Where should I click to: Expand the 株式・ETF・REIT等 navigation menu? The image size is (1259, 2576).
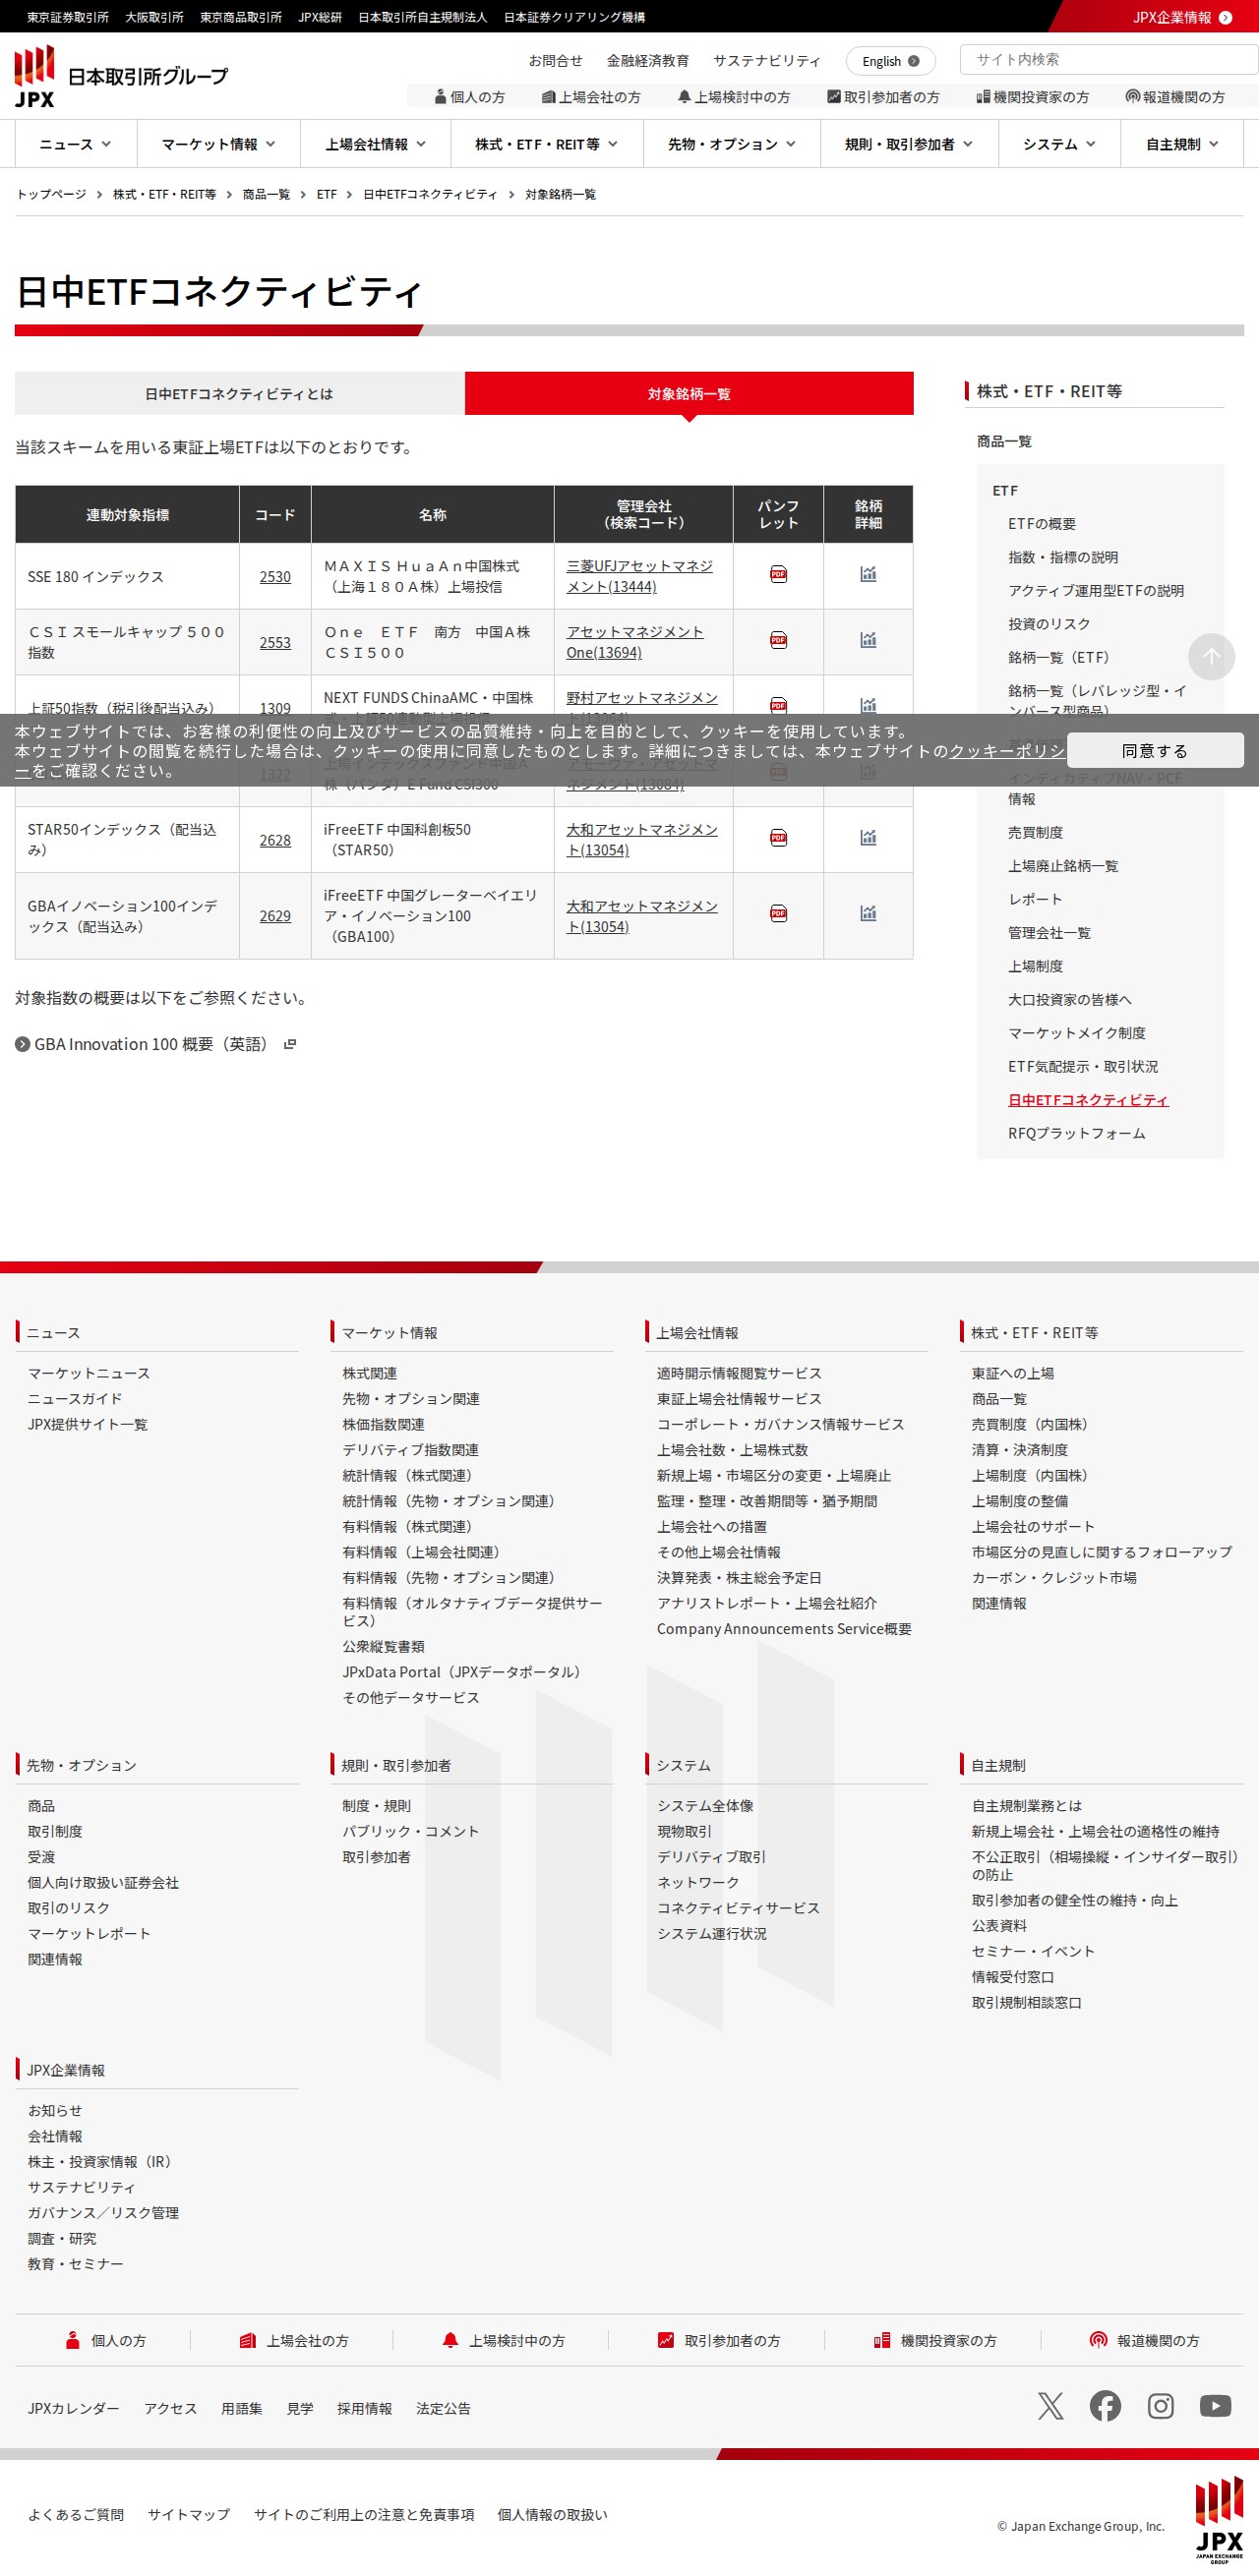click(x=546, y=144)
